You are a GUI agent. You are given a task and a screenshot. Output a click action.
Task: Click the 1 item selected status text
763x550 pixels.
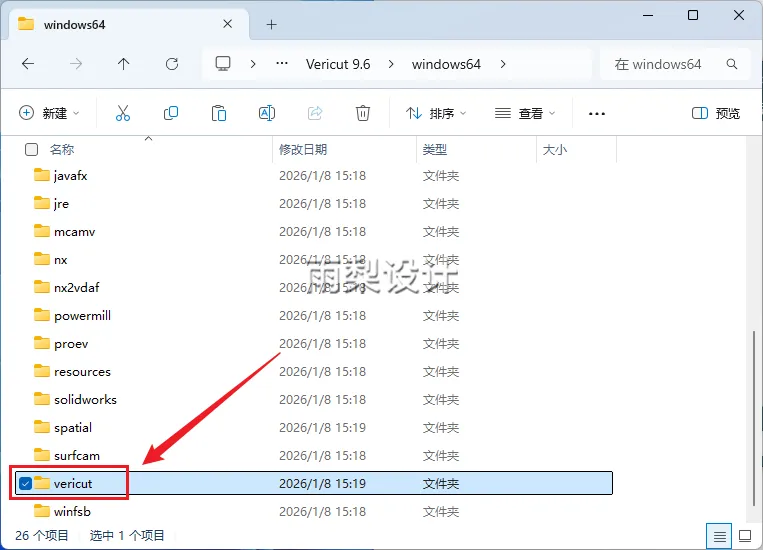click(127, 535)
